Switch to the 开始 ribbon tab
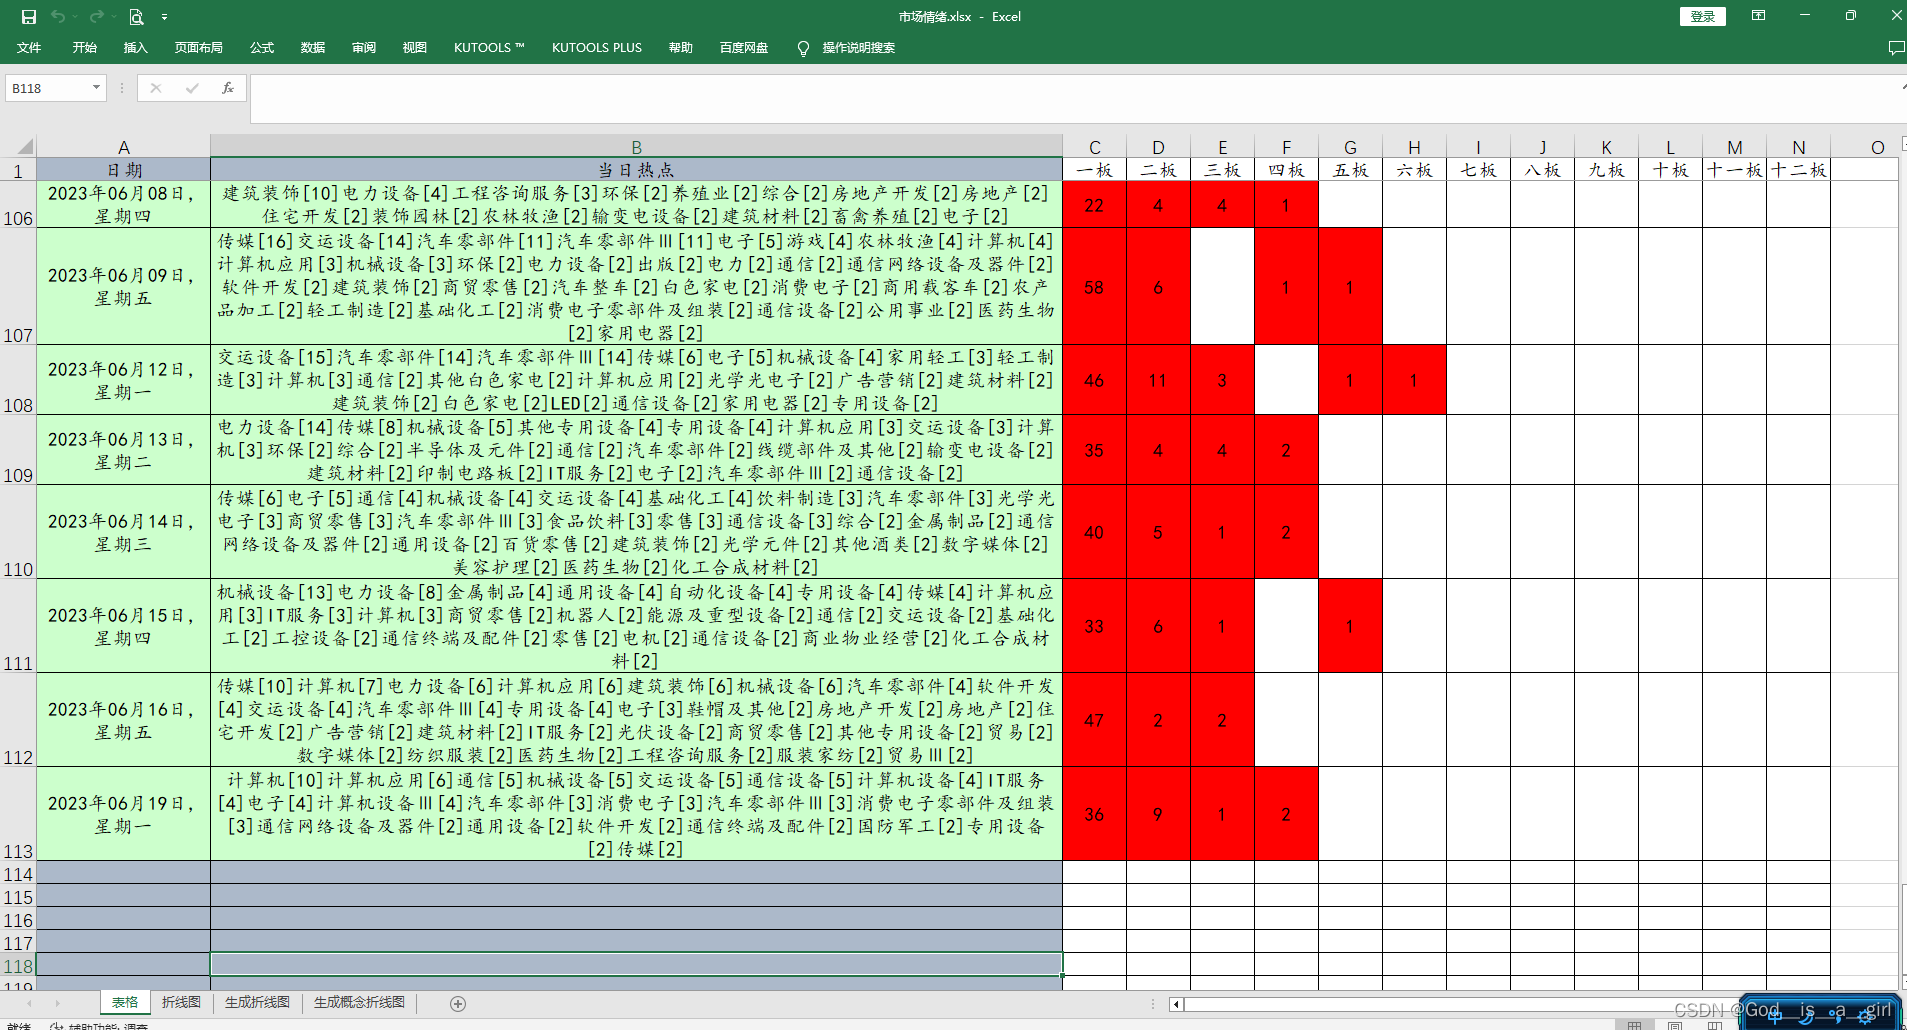 coord(84,48)
